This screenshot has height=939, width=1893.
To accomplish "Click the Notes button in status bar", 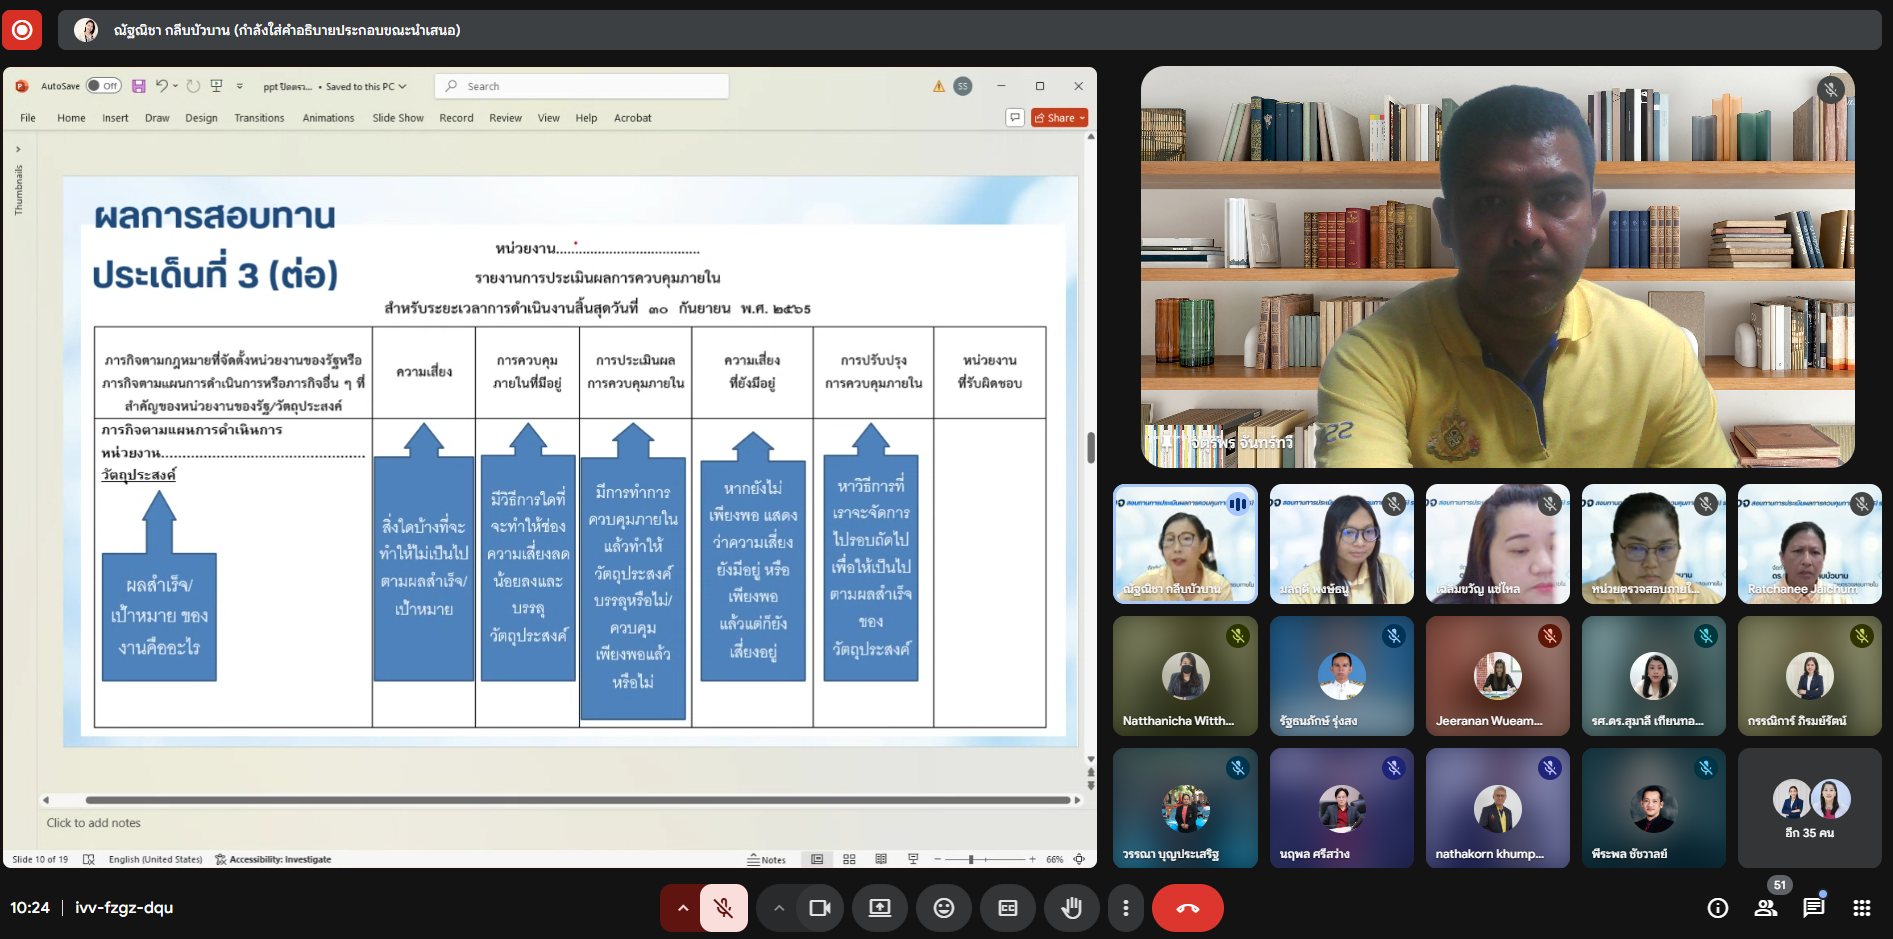I will [x=767, y=859].
